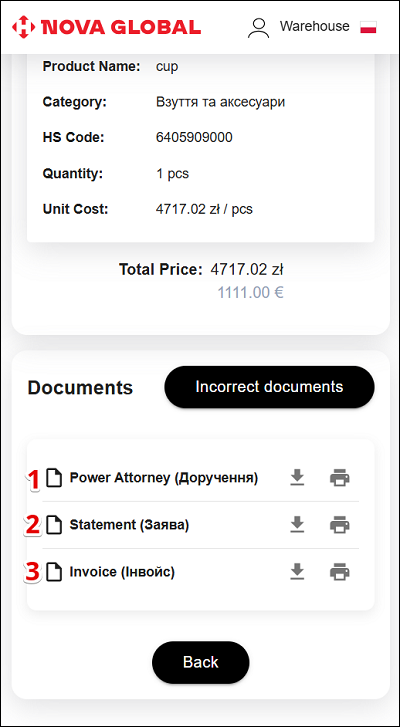Open the user profile icon
Image resolution: width=400 pixels, height=727 pixels.
[x=258, y=28]
